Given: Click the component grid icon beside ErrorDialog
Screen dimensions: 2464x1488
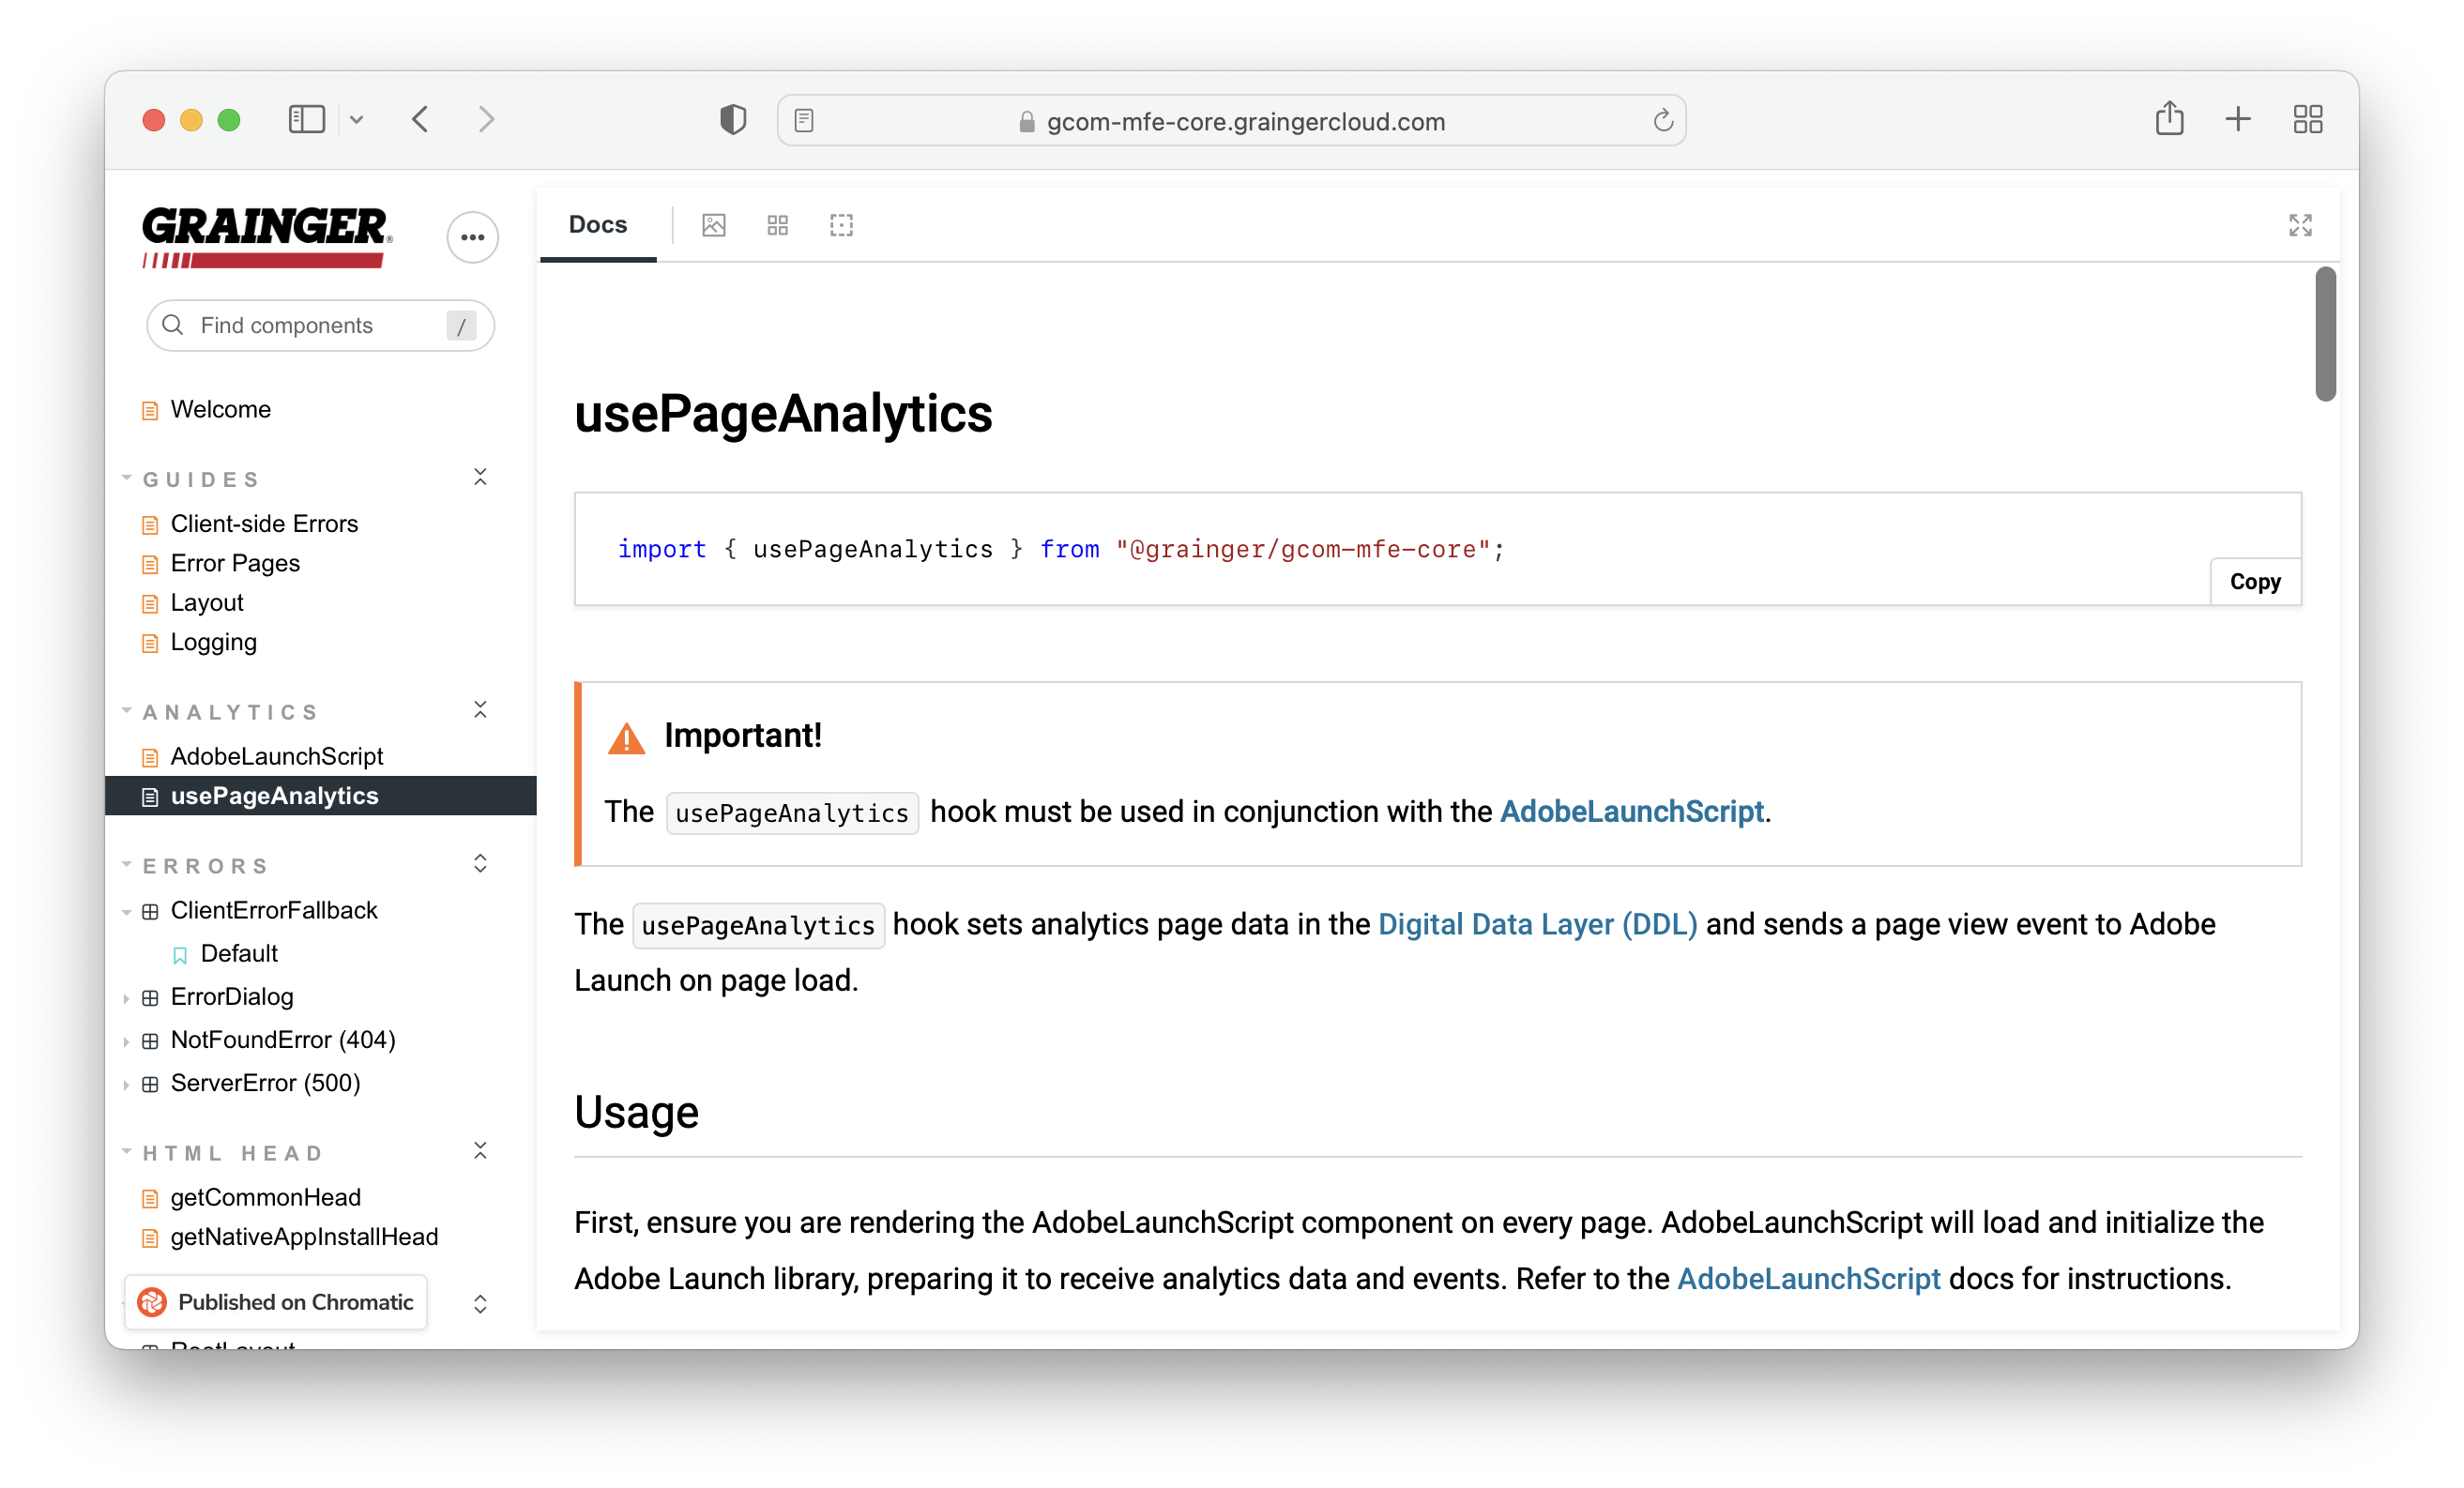Looking at the screenshot, I should (x=150, y=998).
